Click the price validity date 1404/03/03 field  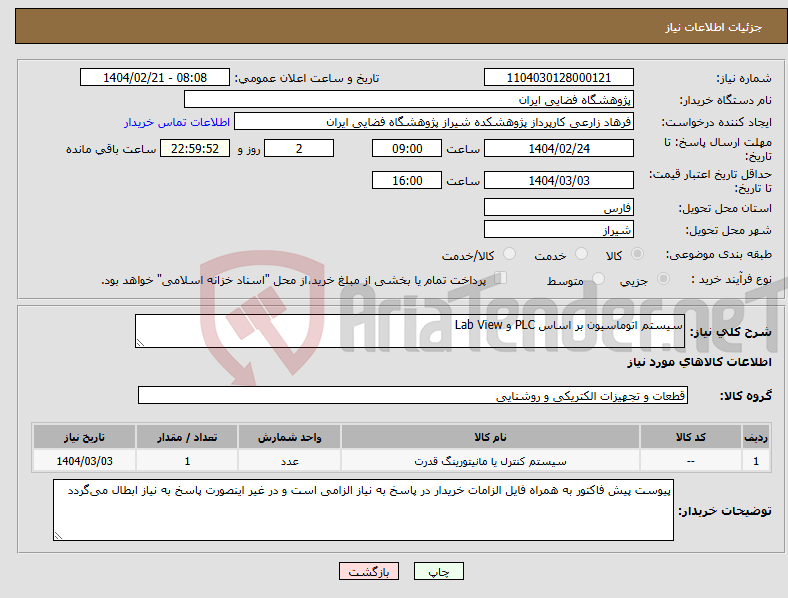[x=558, y=180]
